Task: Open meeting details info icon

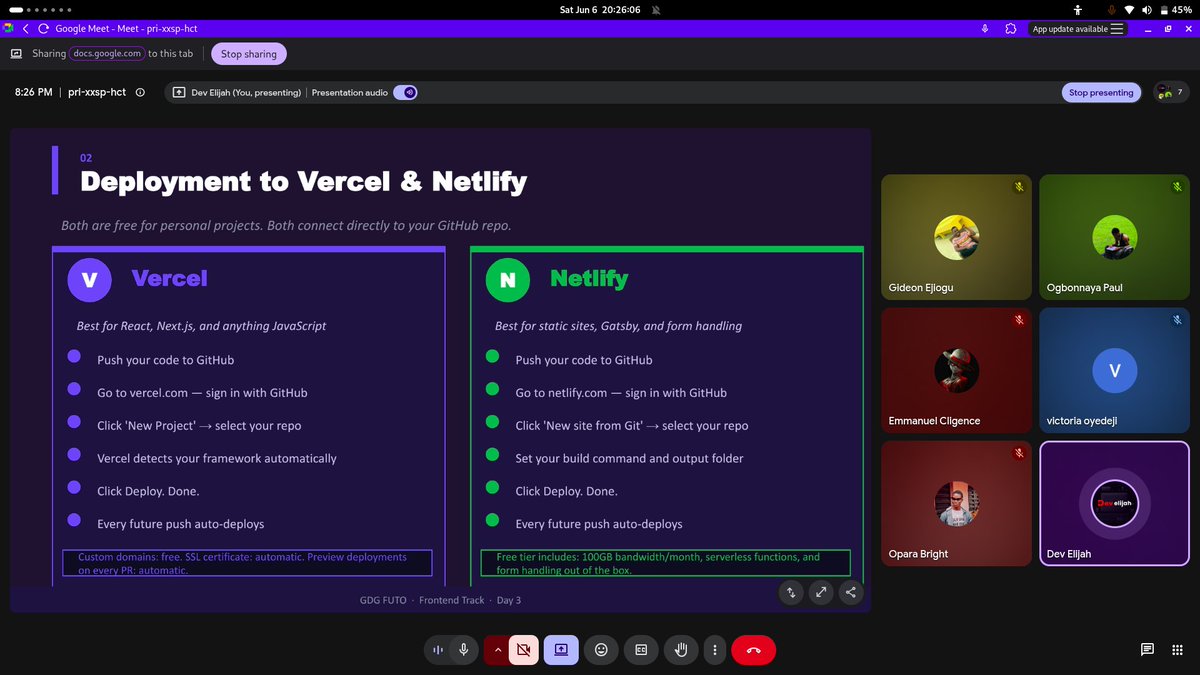Action: tap(140, 92)
